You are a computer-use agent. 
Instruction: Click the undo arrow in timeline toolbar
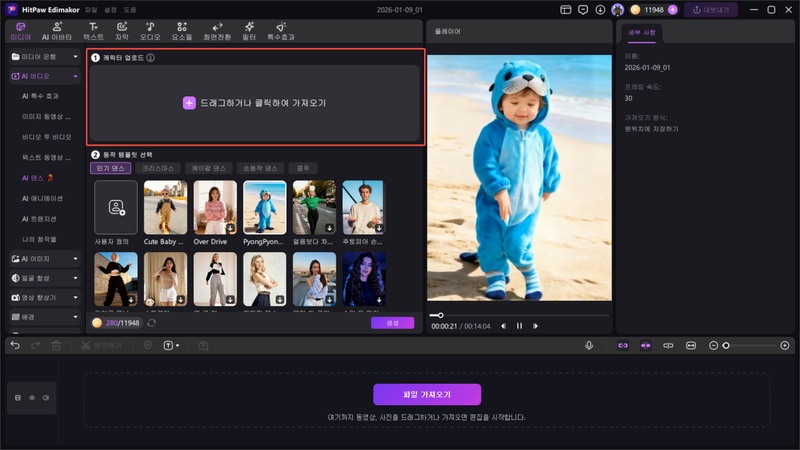click(x=15, y=345)
